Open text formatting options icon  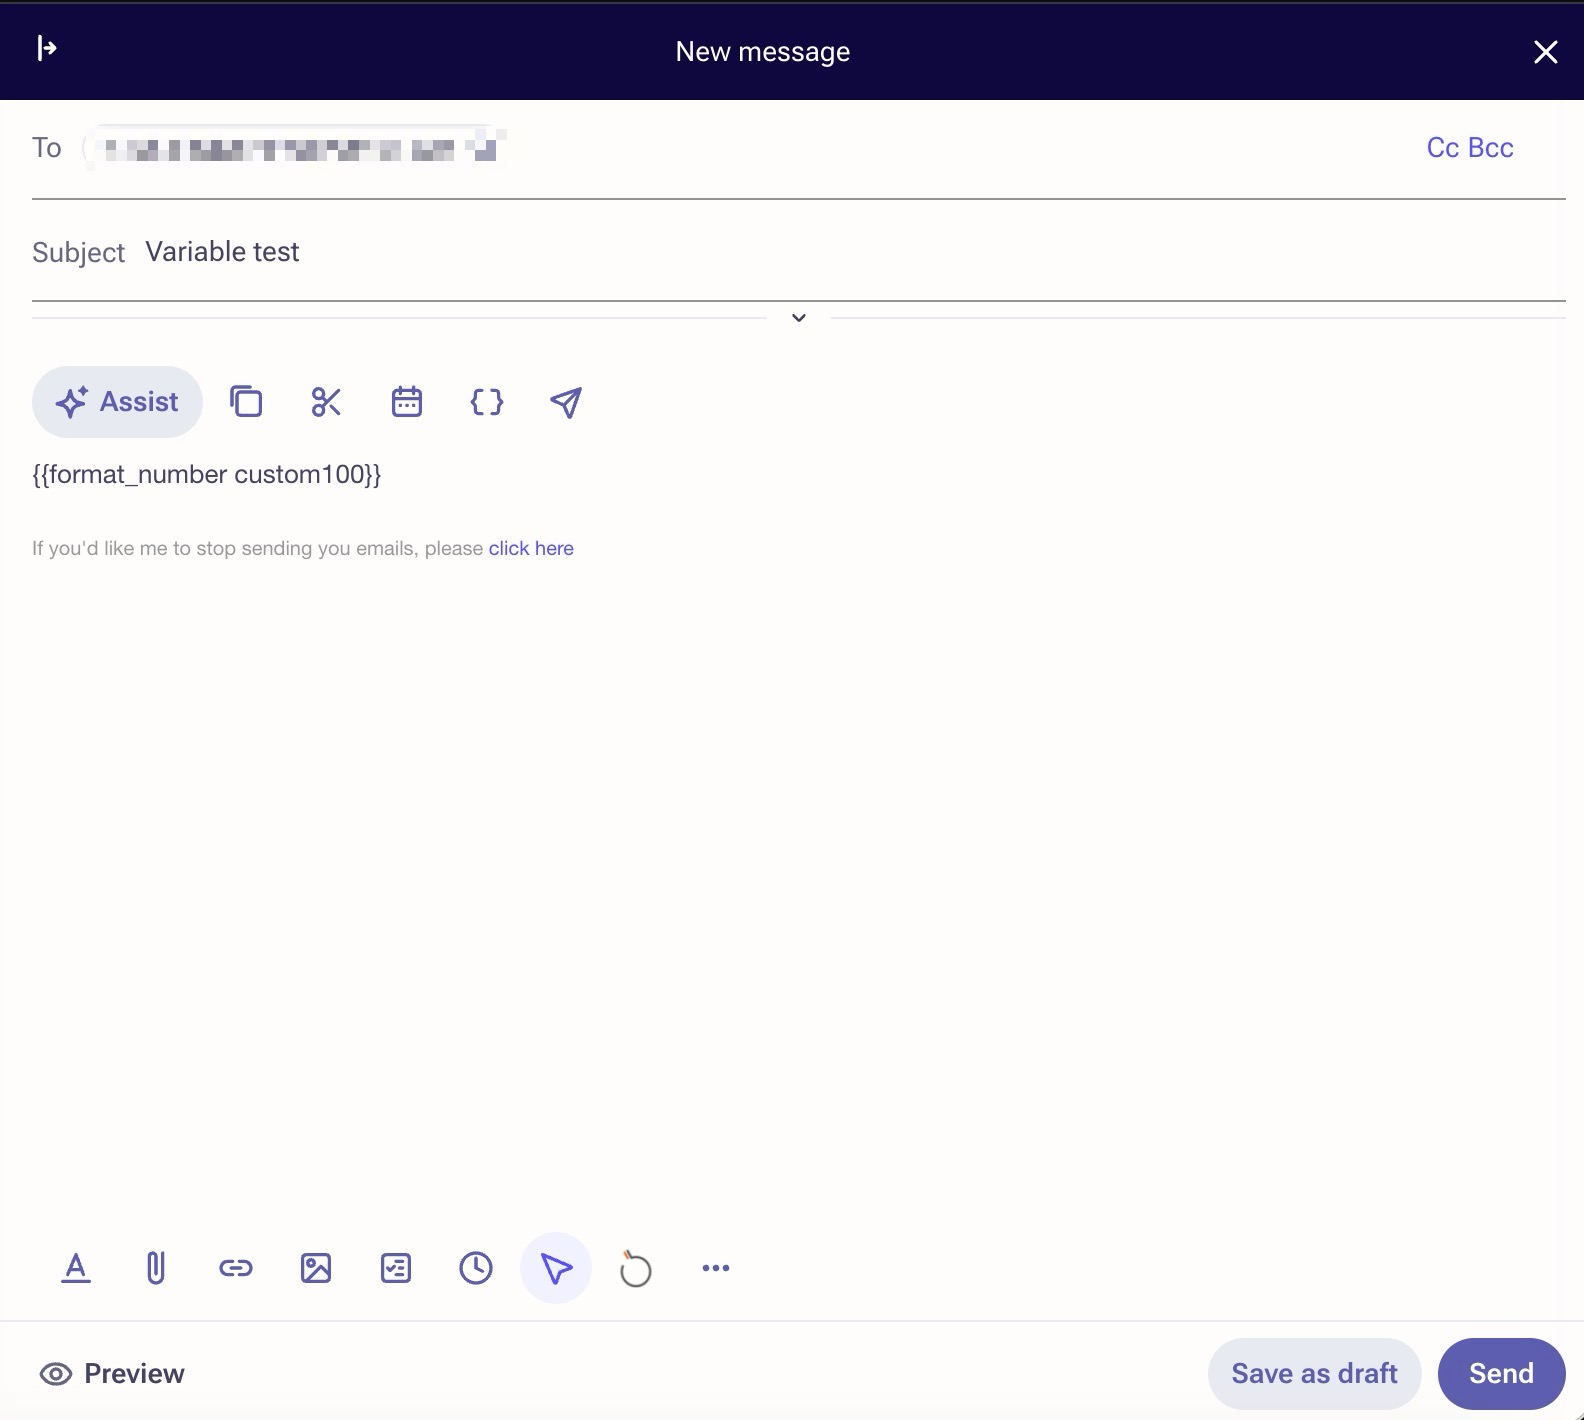pos(76,1268)
